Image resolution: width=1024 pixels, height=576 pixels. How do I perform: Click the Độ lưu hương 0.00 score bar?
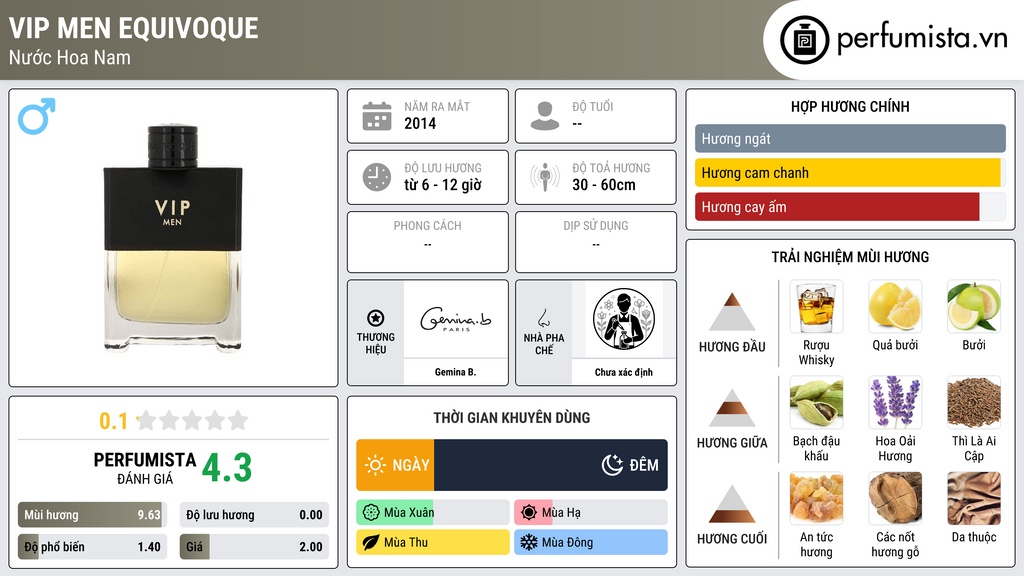[254, 515]
